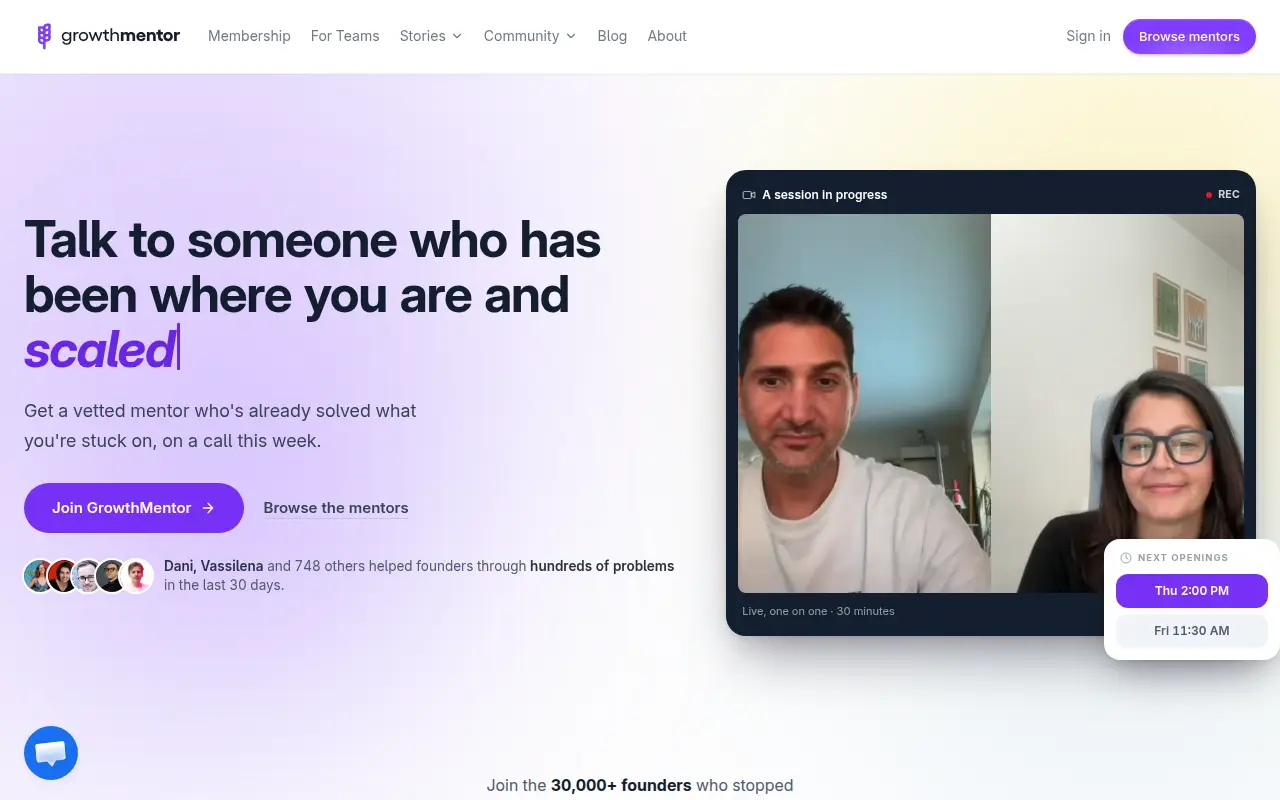Viewport: 1280px width, 800px height.
Task: Expand the Community dropdown
Action: [x=529, y=36]
